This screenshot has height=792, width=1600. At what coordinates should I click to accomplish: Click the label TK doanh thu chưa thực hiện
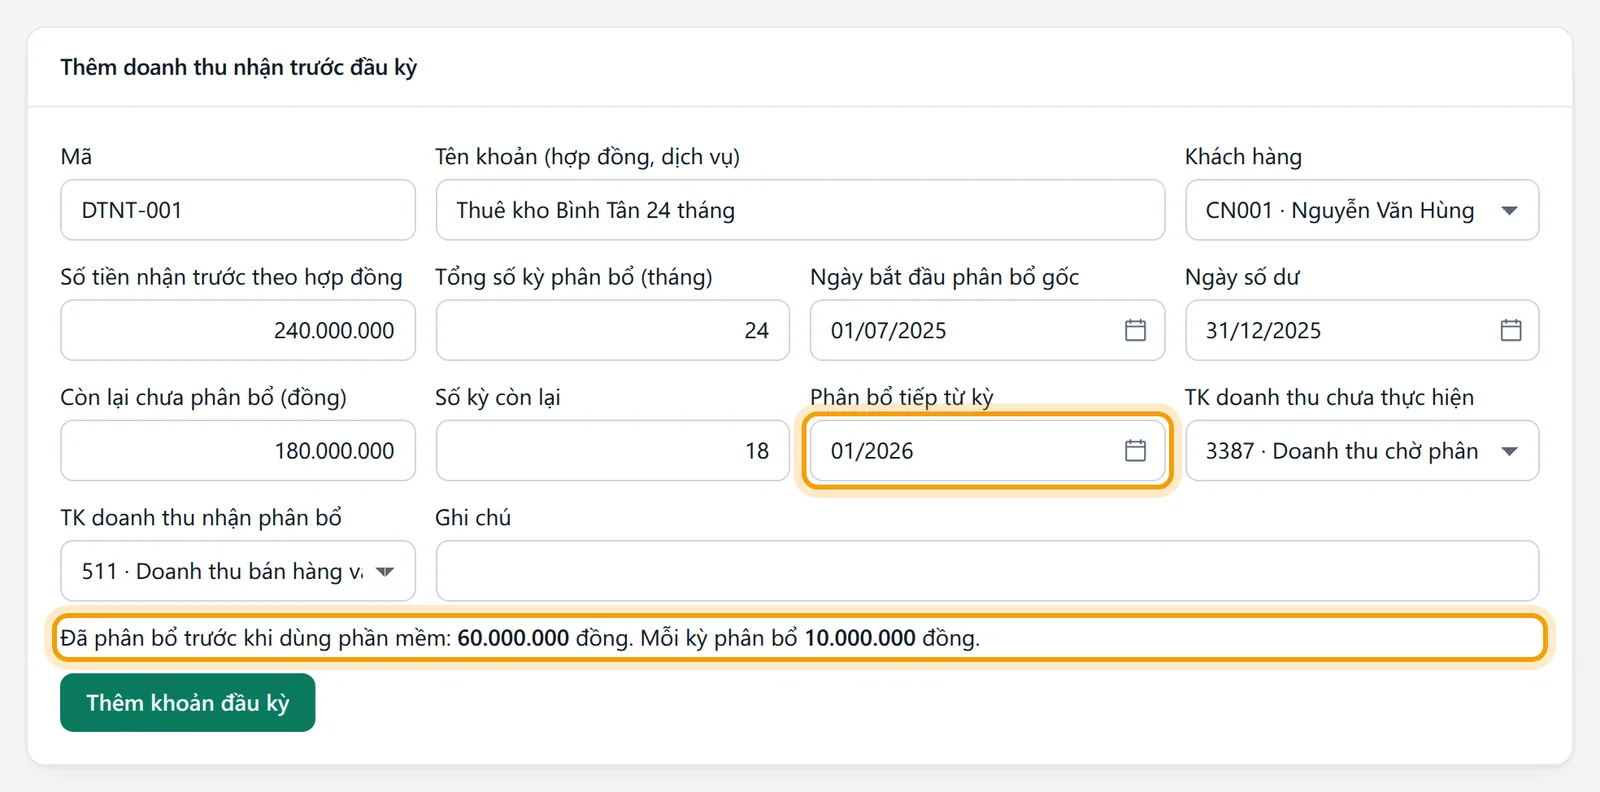click(x=1330, y=398)
